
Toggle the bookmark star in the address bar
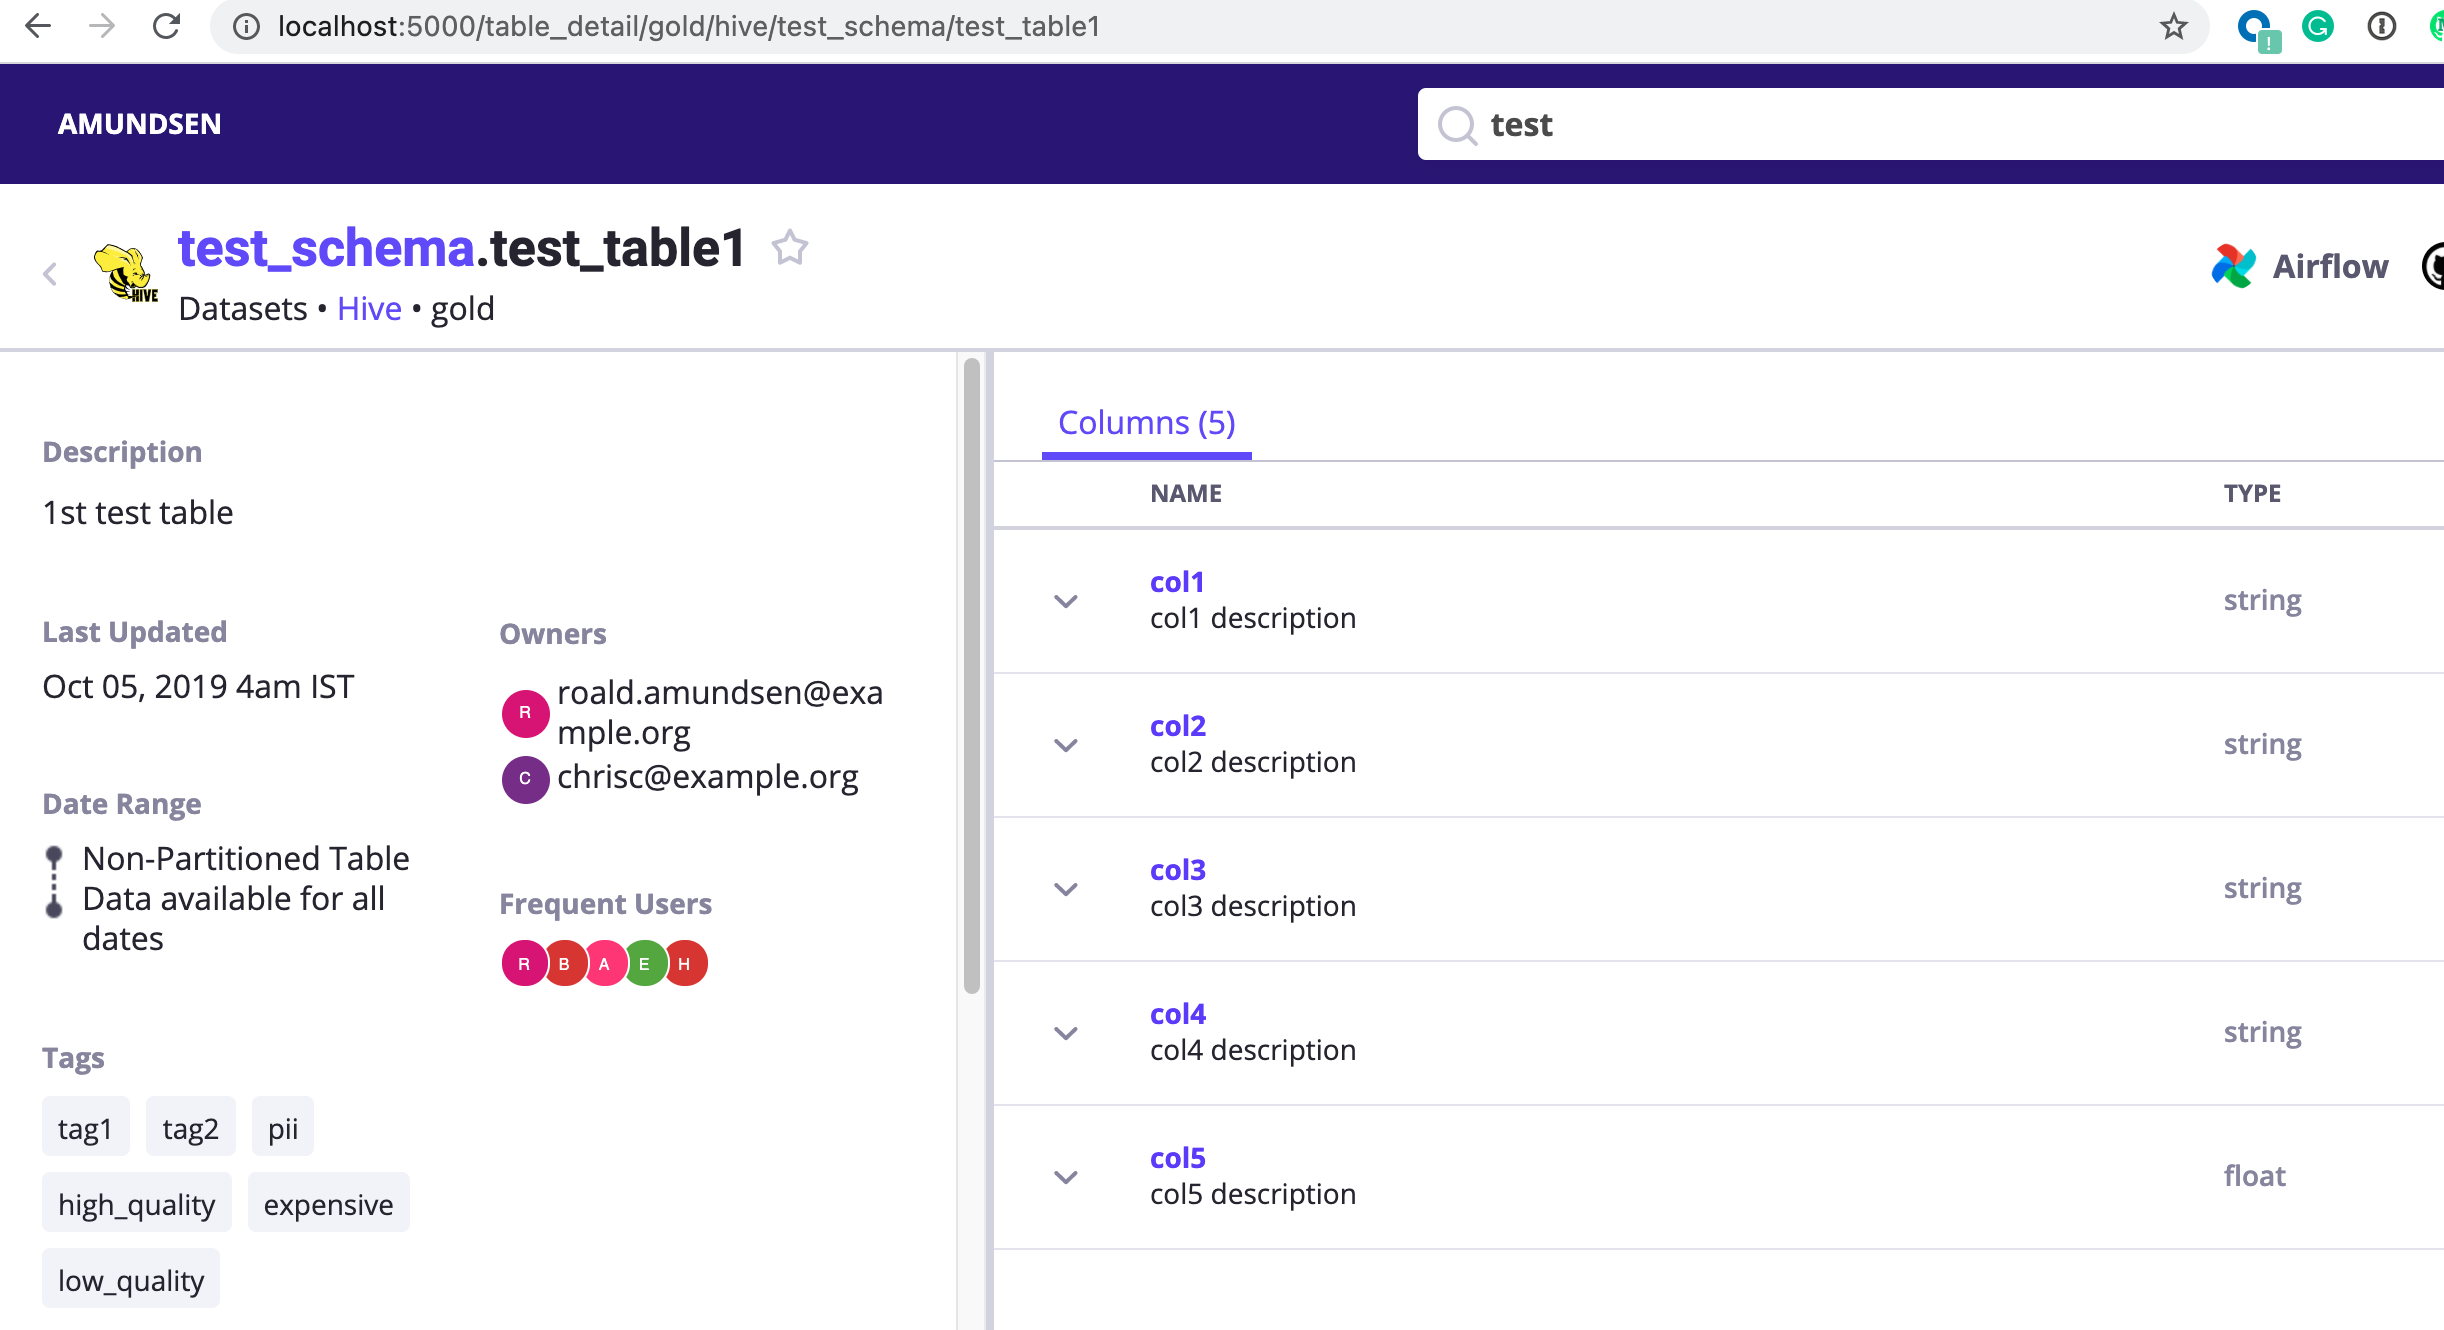coord(2172,27)
